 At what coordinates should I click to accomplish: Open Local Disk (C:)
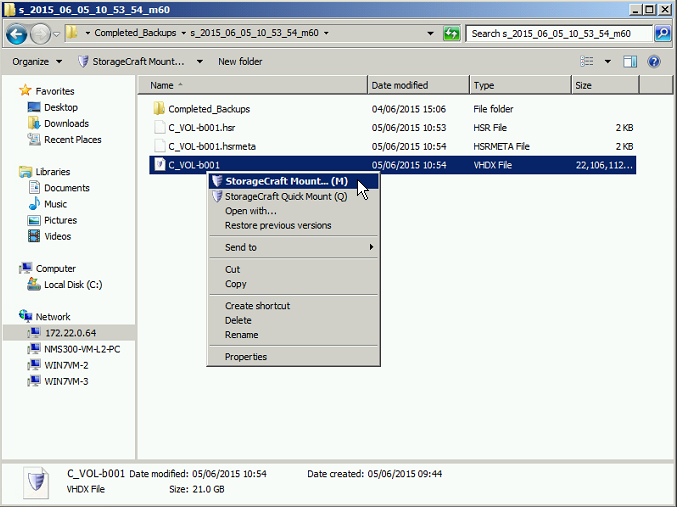pos(64,285)
